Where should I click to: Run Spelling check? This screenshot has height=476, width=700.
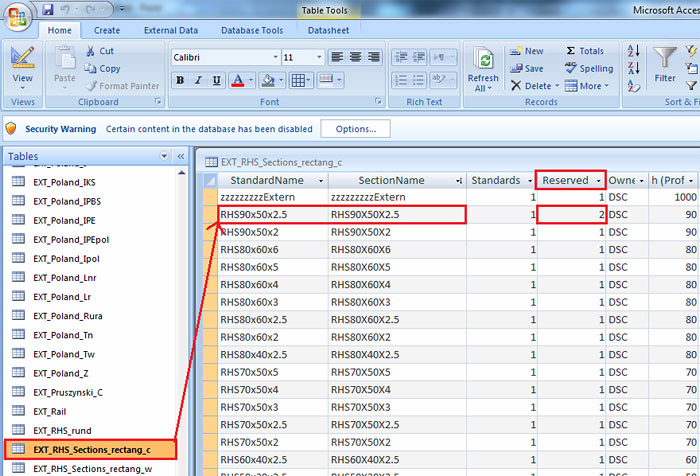point(589,68)
